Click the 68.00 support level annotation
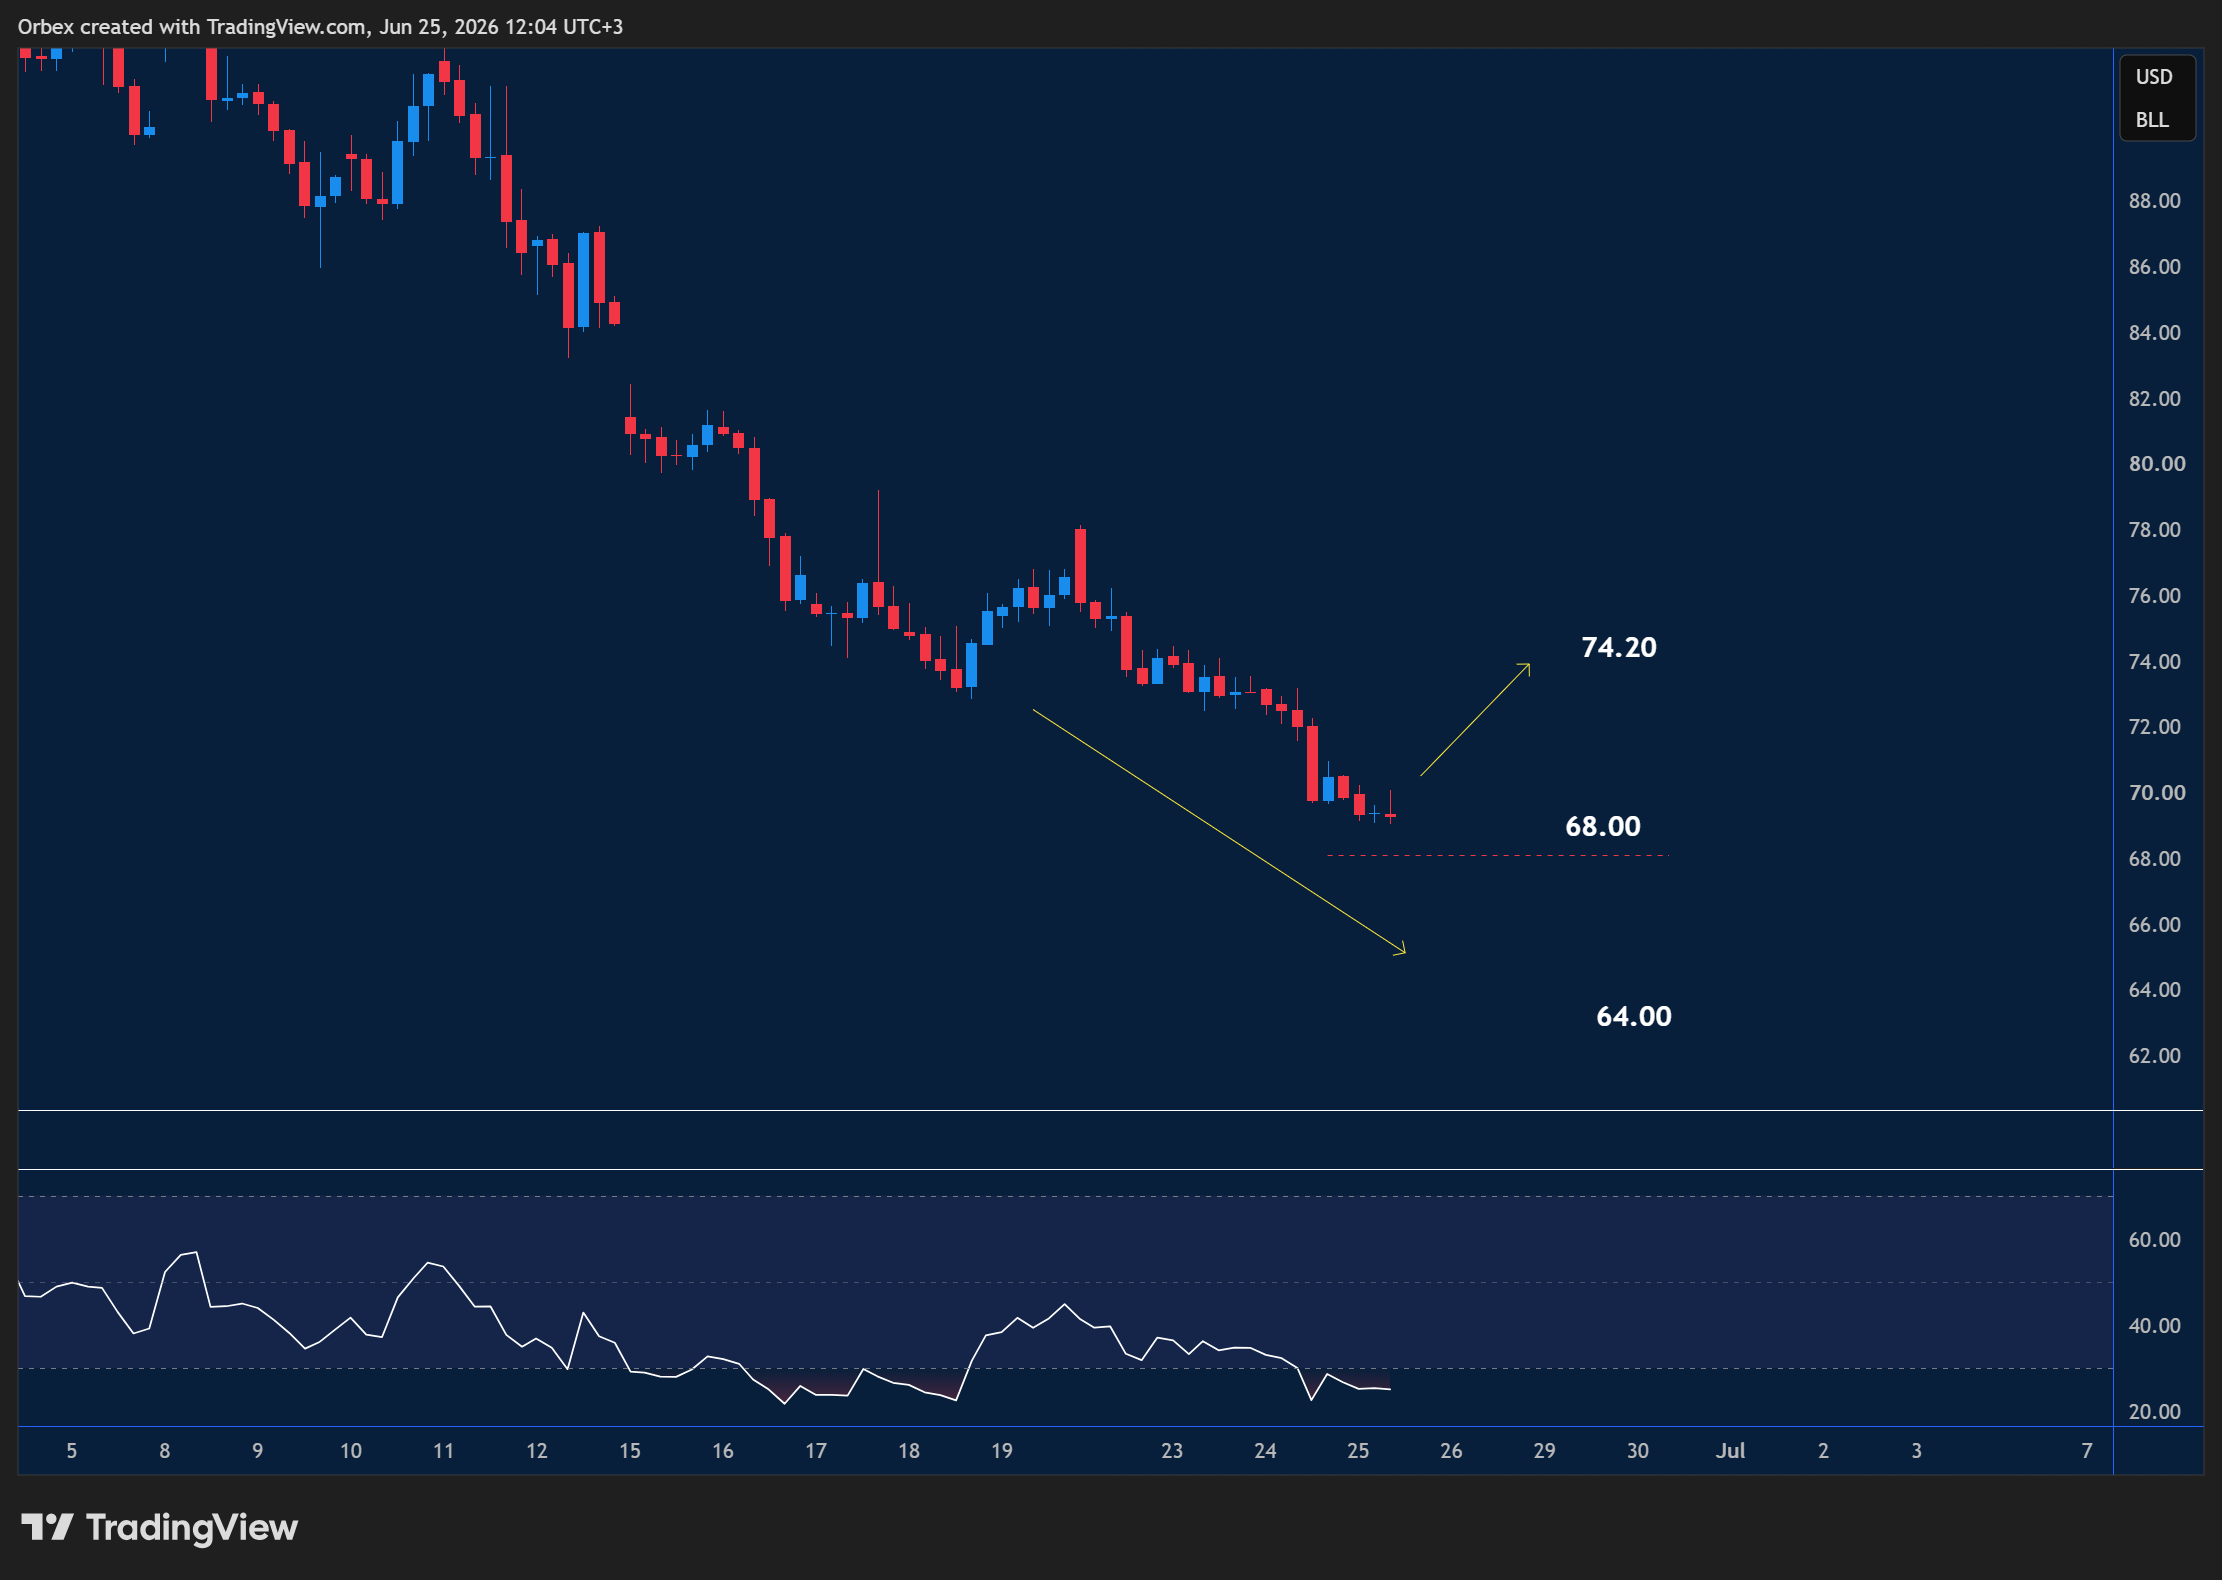 pos(1603,826)
